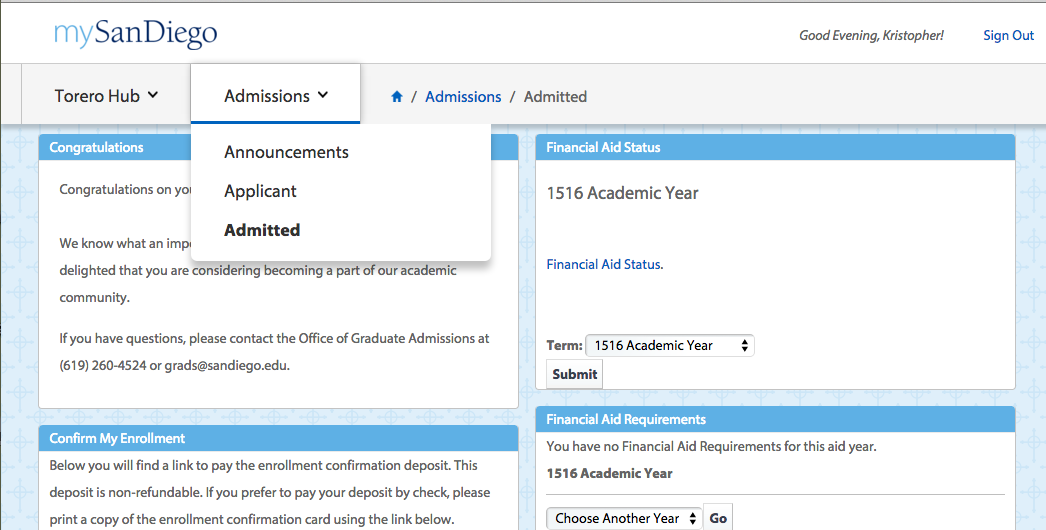Click the home icon in the breadcrumb
Screen dimensions: 1046x530
coord(397,97)
